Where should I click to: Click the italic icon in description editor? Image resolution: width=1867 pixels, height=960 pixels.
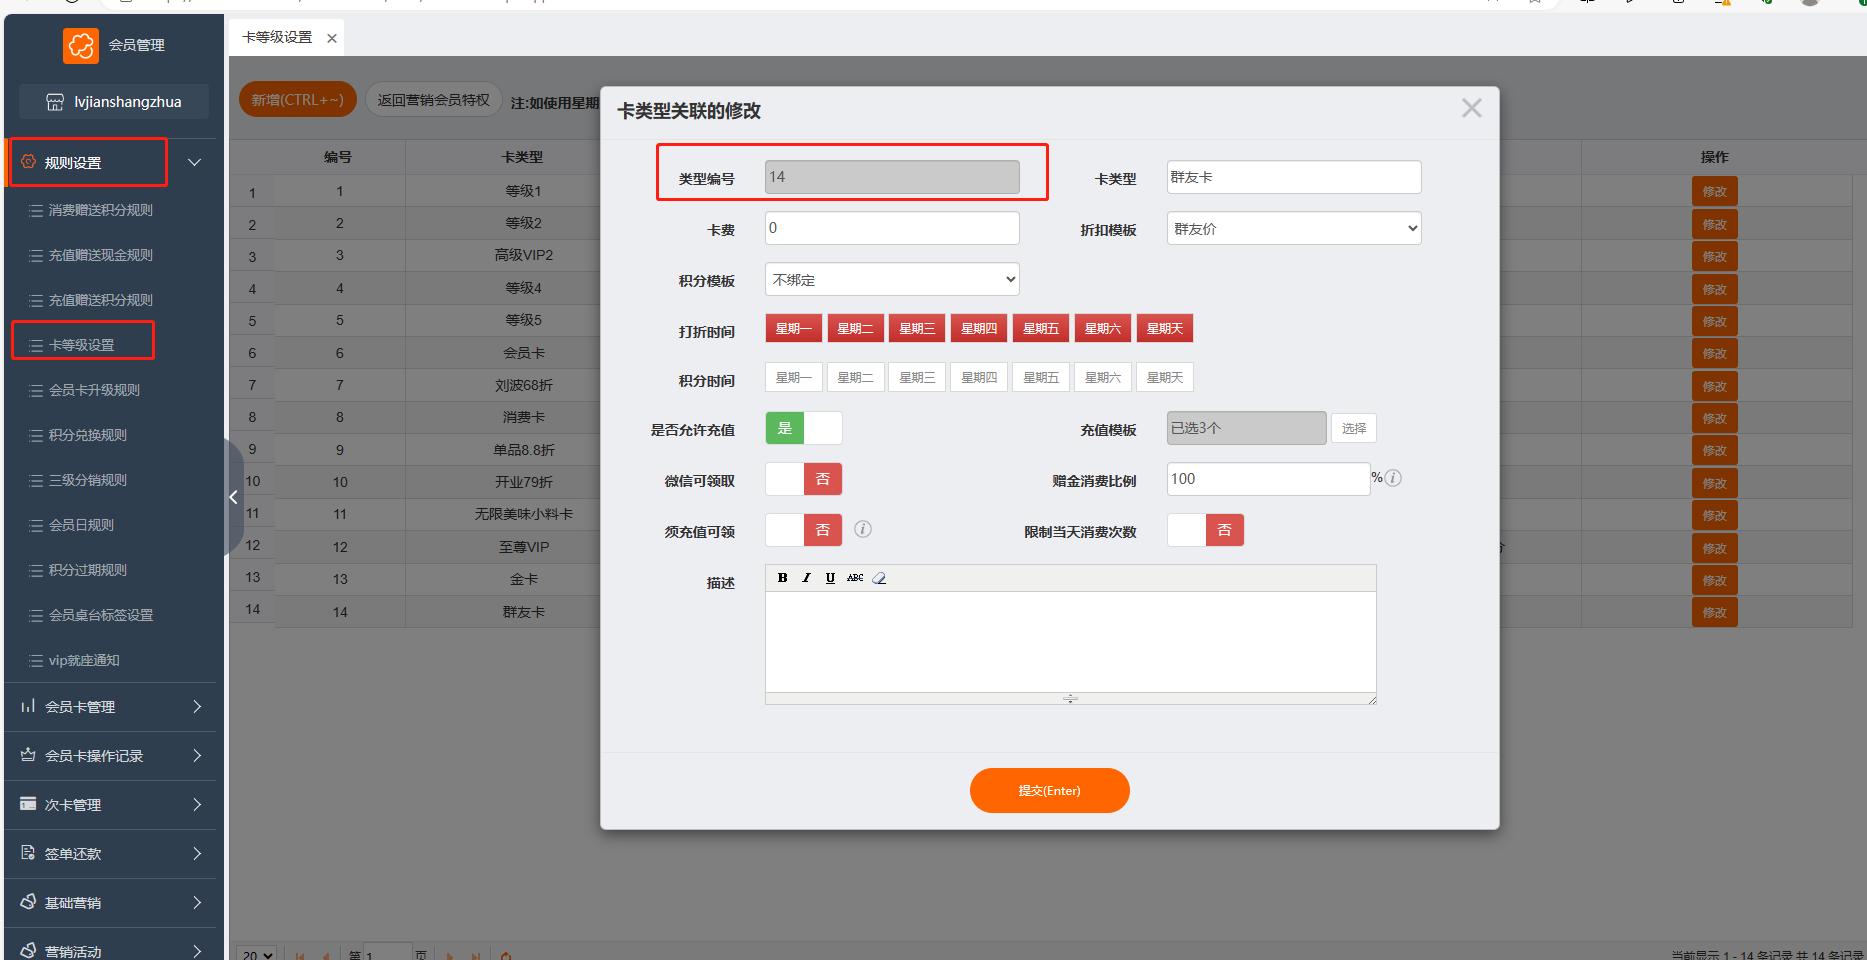point(806,578)
